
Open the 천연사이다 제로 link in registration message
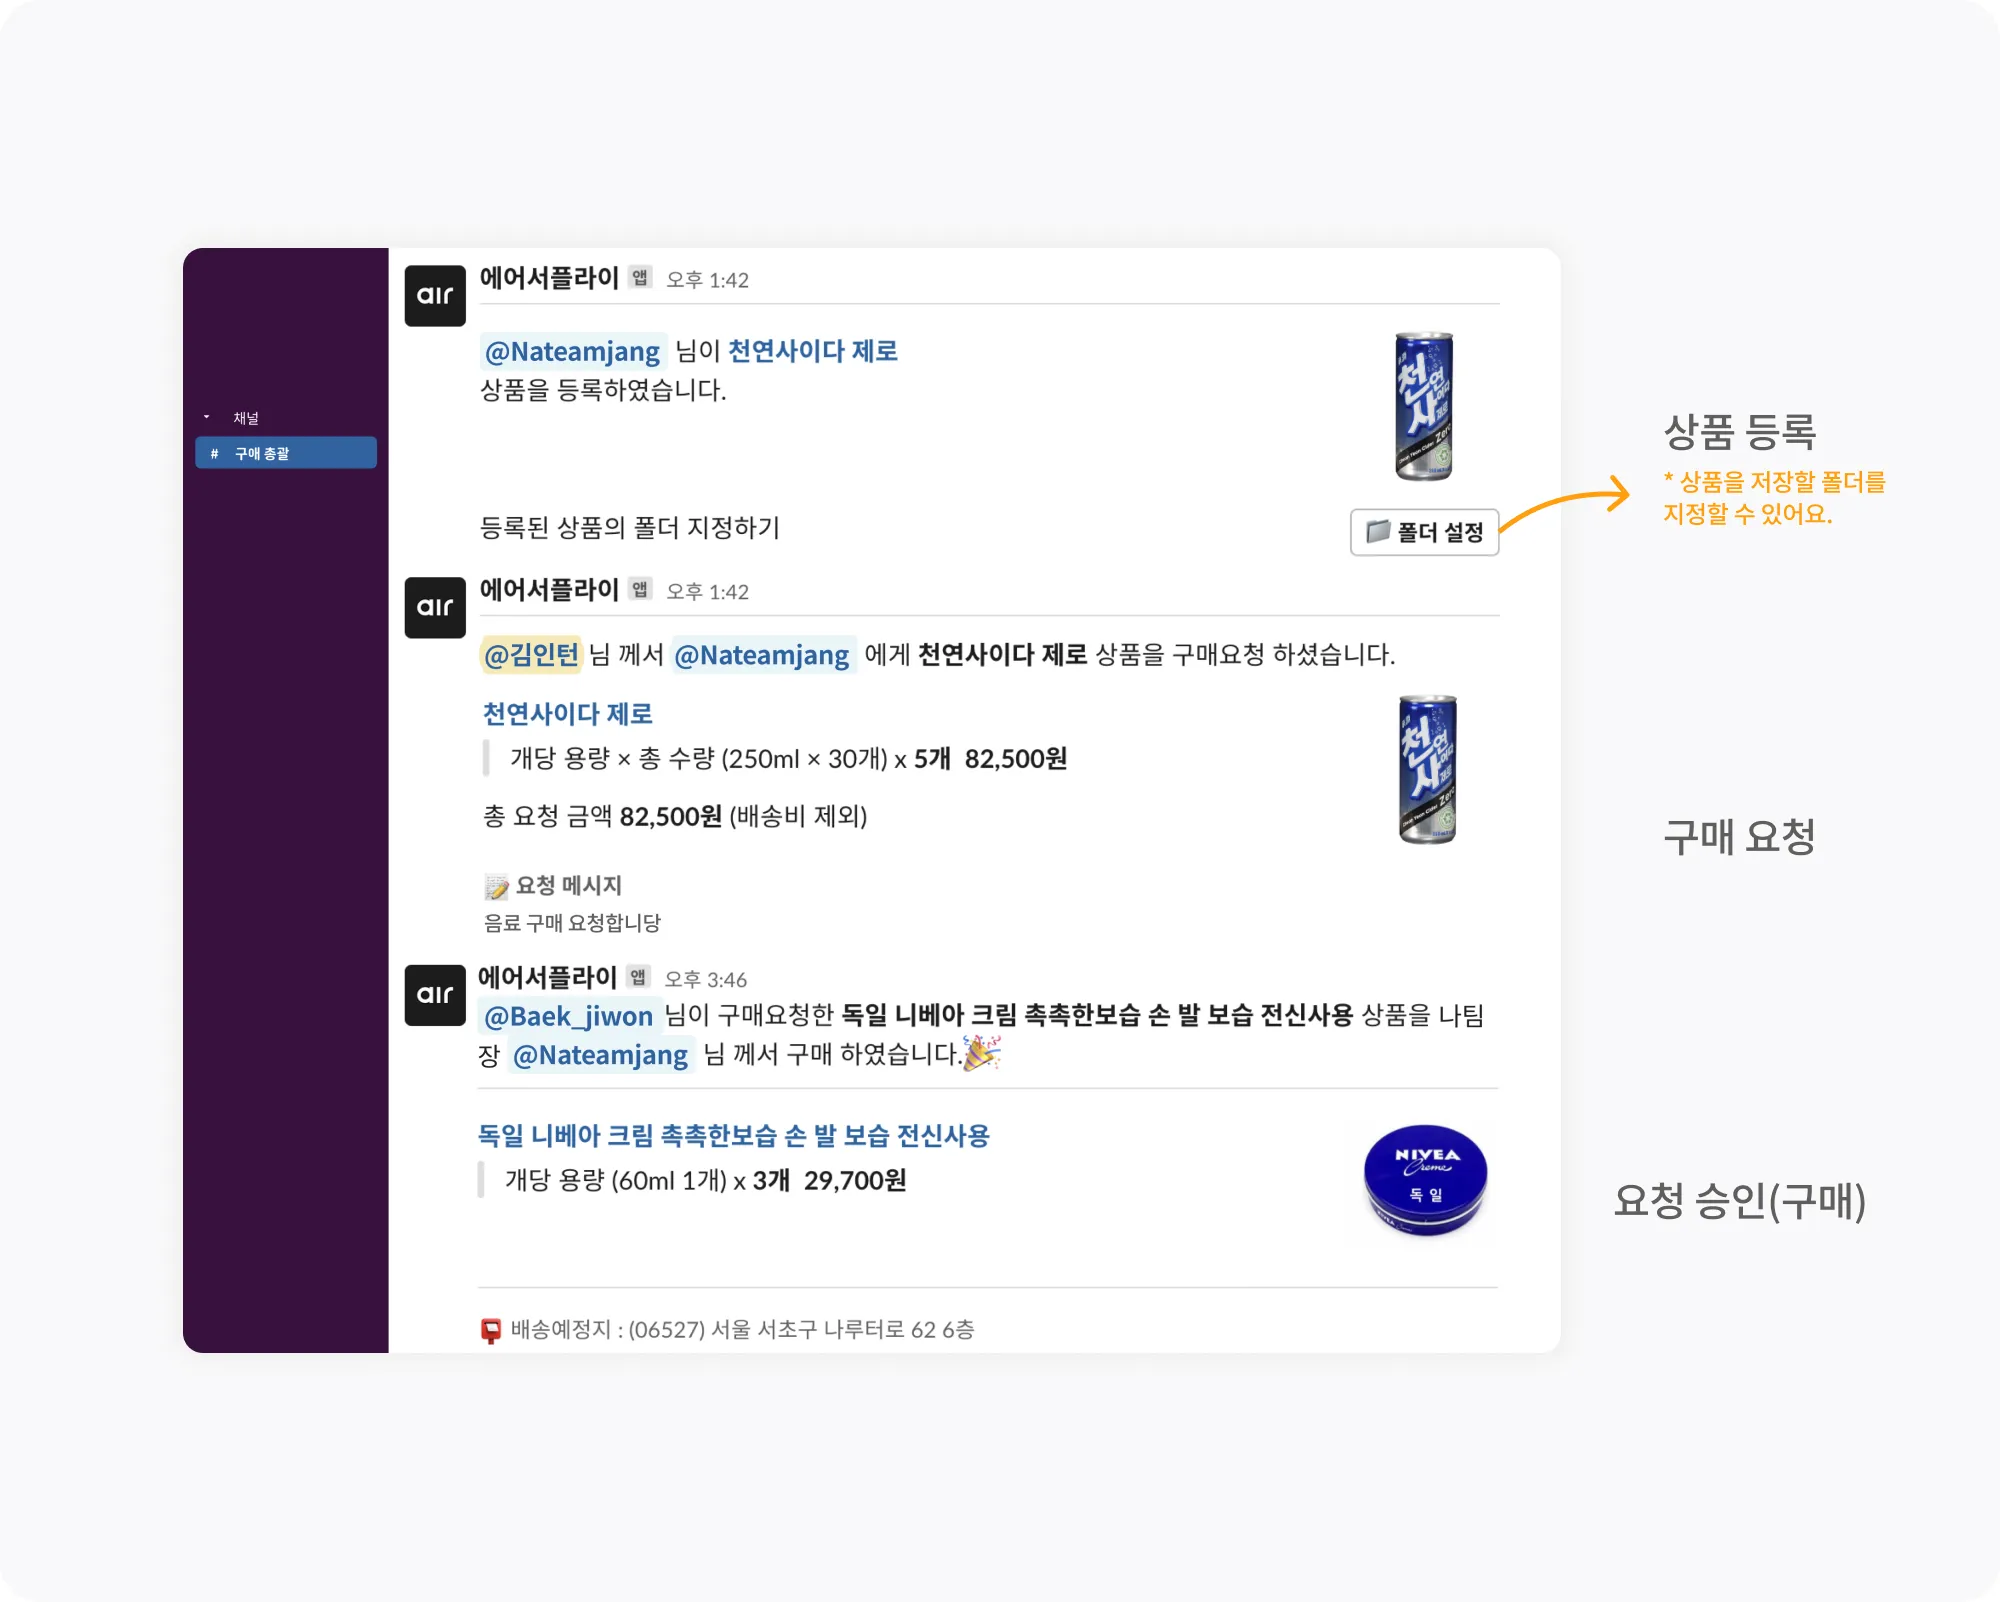coord(812,351)
